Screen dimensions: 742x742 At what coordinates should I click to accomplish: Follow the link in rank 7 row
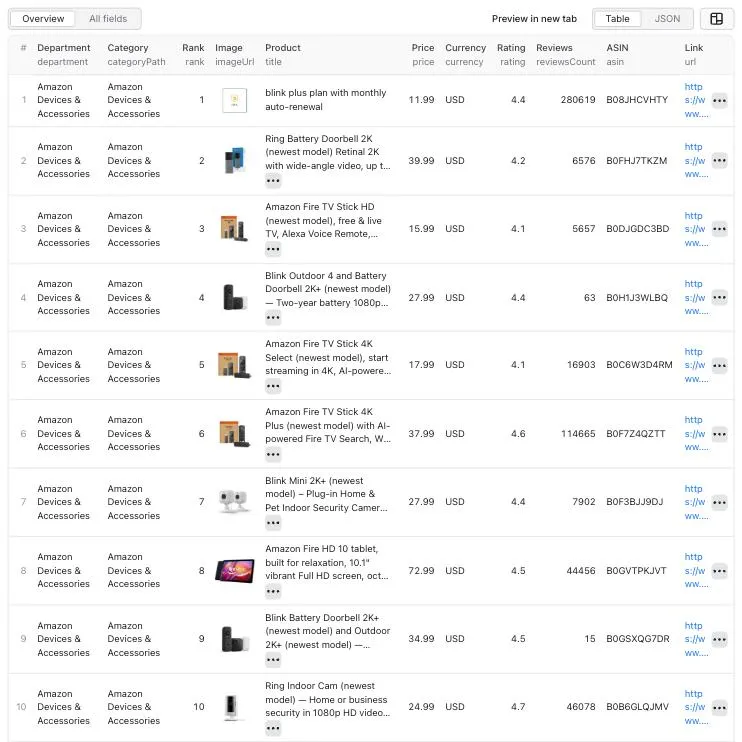tap(696, 502)
